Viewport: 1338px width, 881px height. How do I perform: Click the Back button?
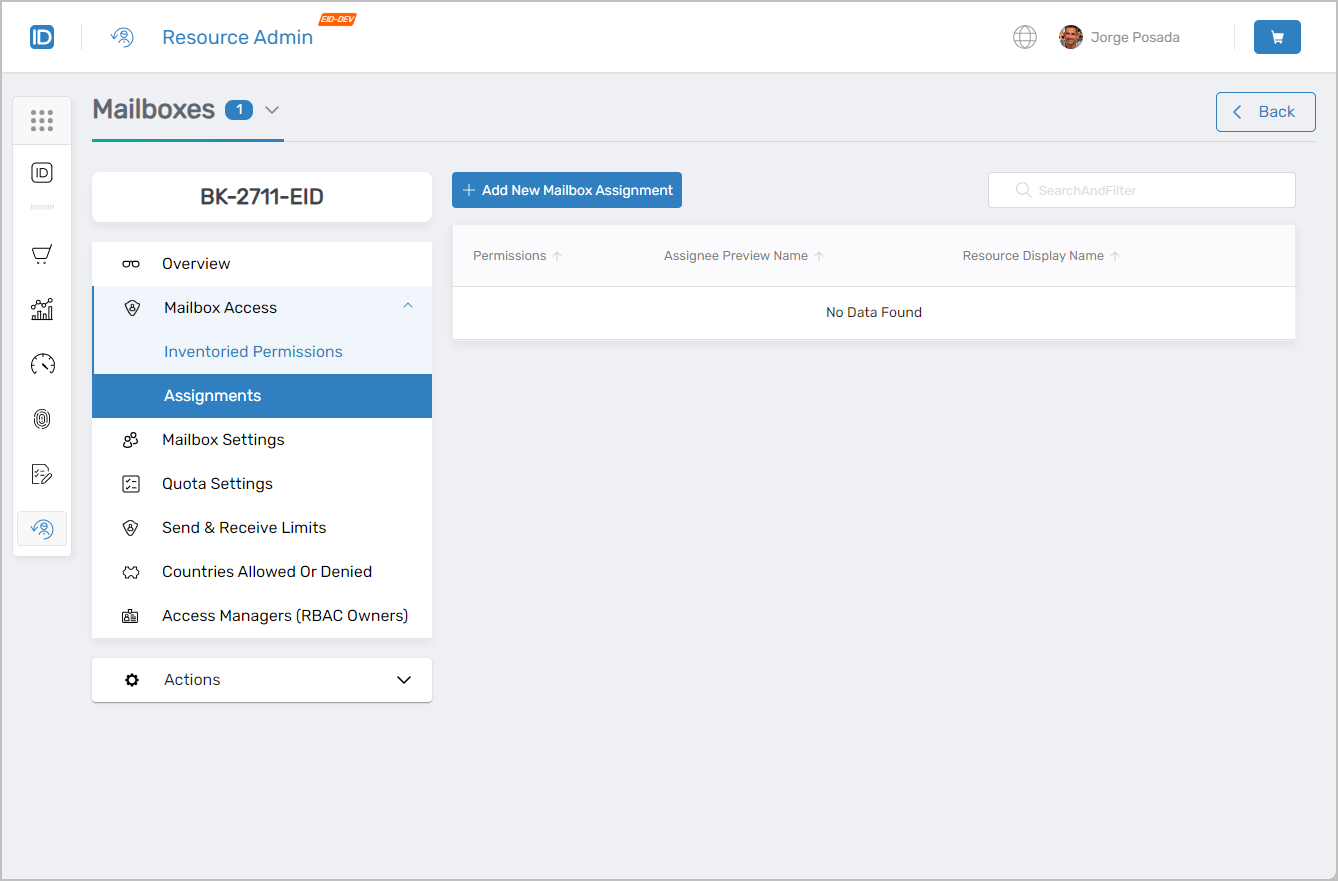point(1265,112)
